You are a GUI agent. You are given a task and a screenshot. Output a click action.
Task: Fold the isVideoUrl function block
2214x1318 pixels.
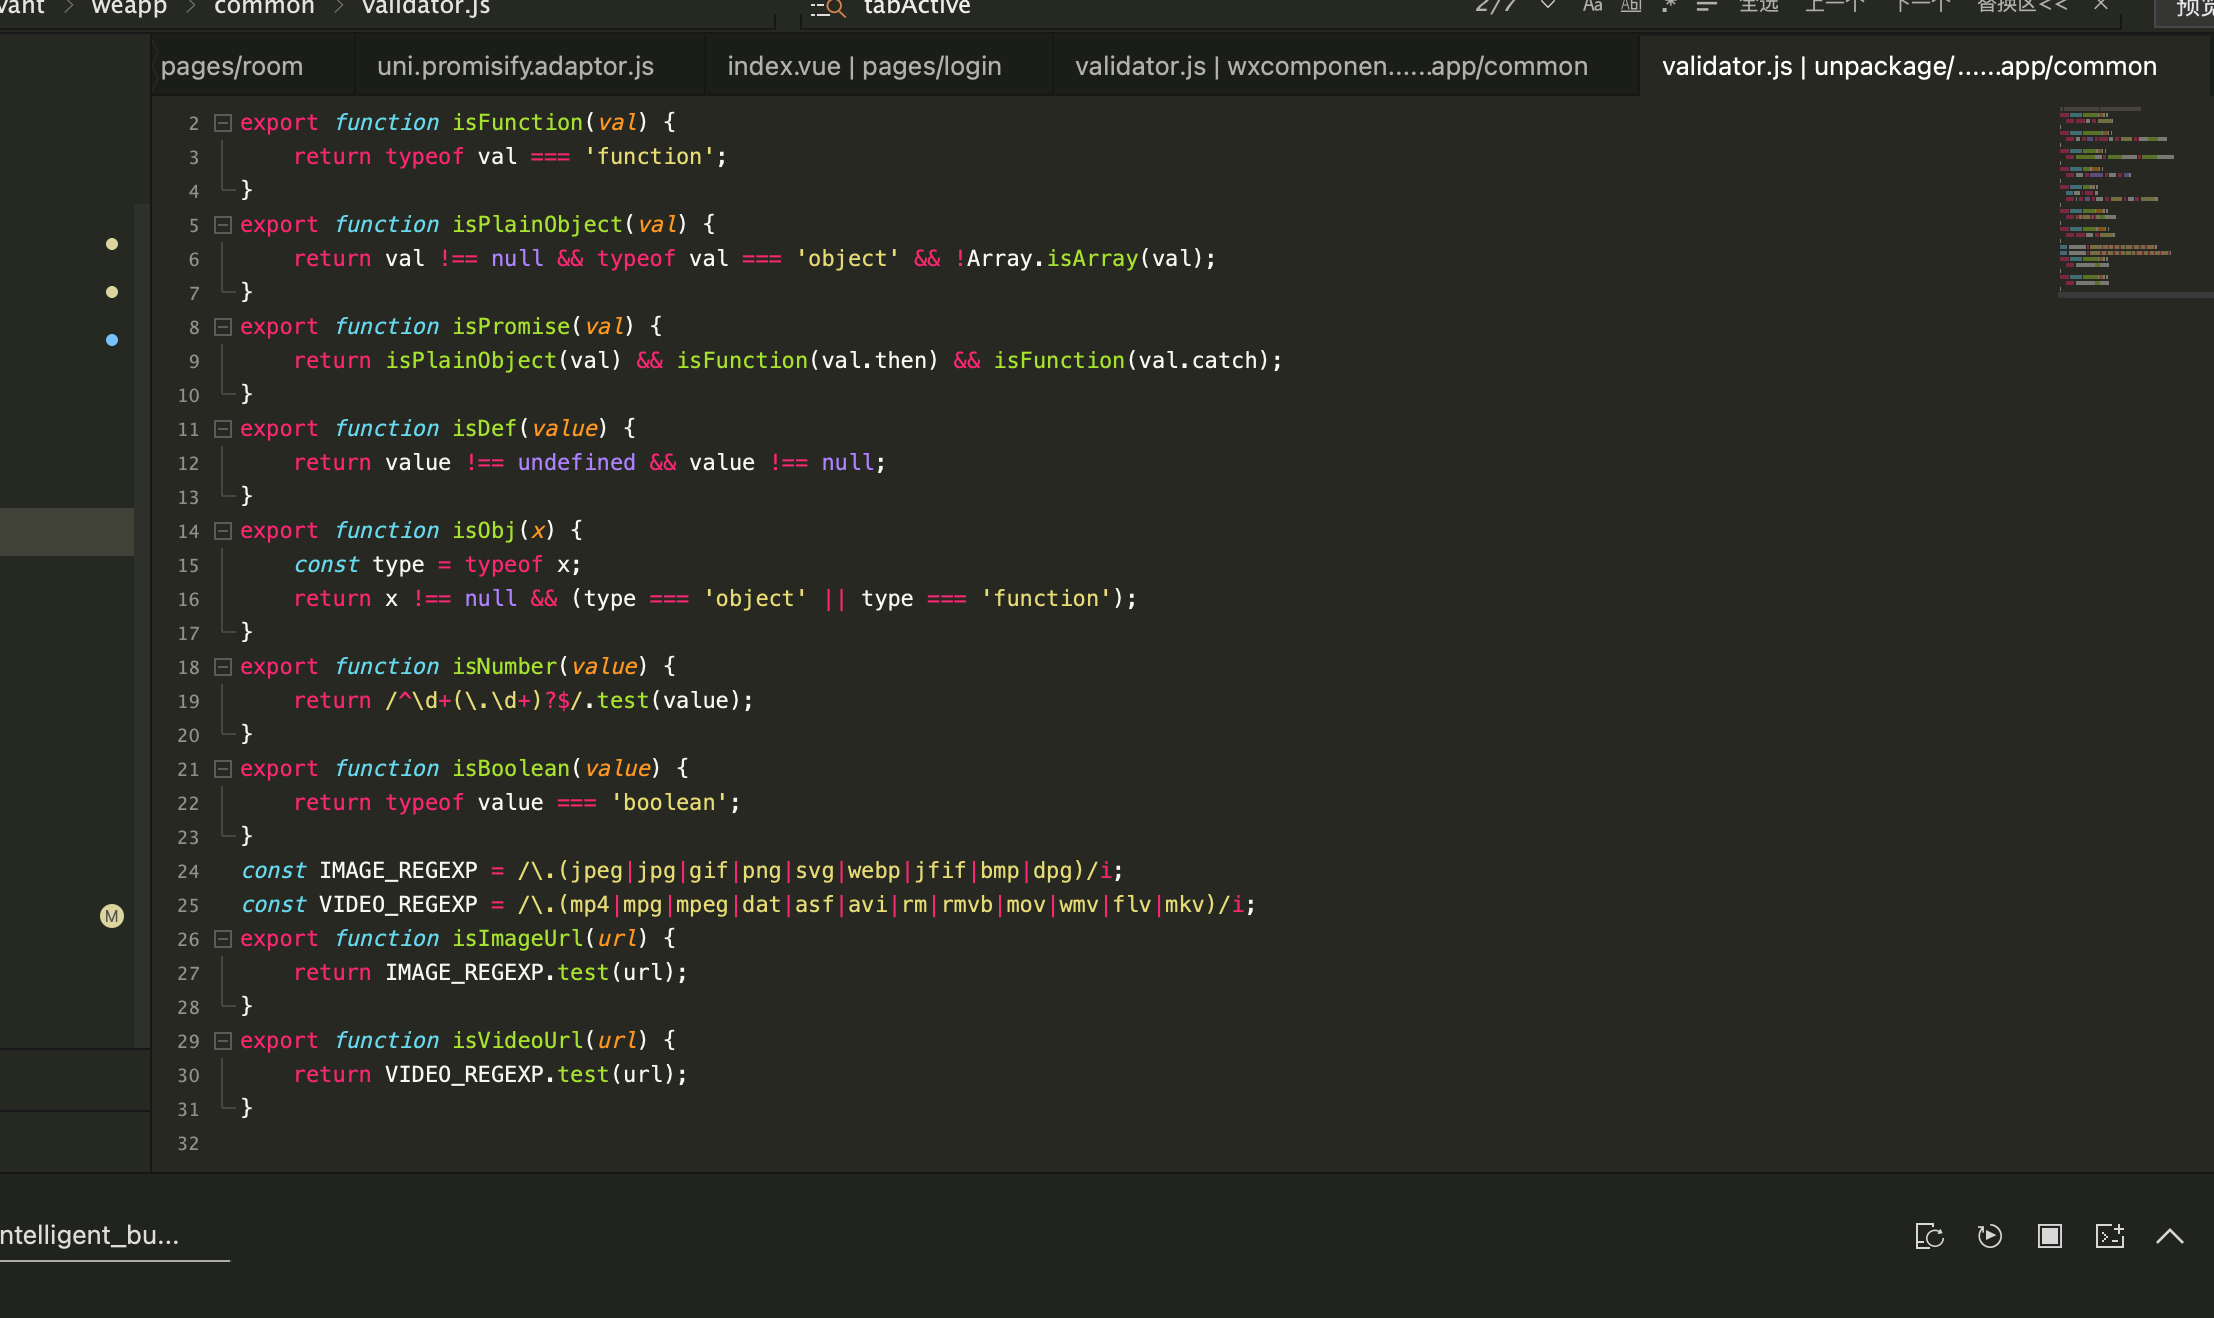click(x=223, y=1041)
